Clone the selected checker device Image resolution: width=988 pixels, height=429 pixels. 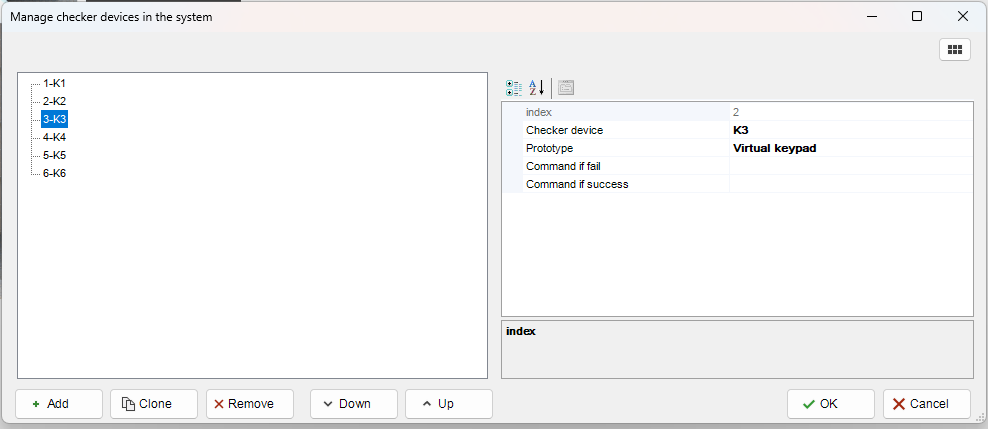click(154, 404)
